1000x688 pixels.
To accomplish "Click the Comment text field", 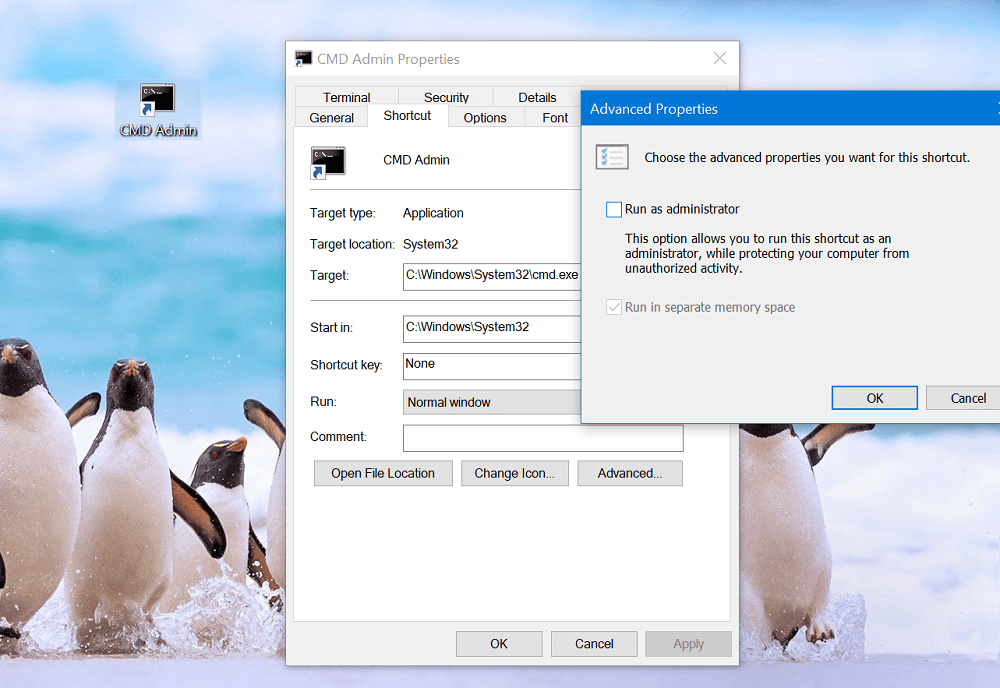I will click(543, 438).
